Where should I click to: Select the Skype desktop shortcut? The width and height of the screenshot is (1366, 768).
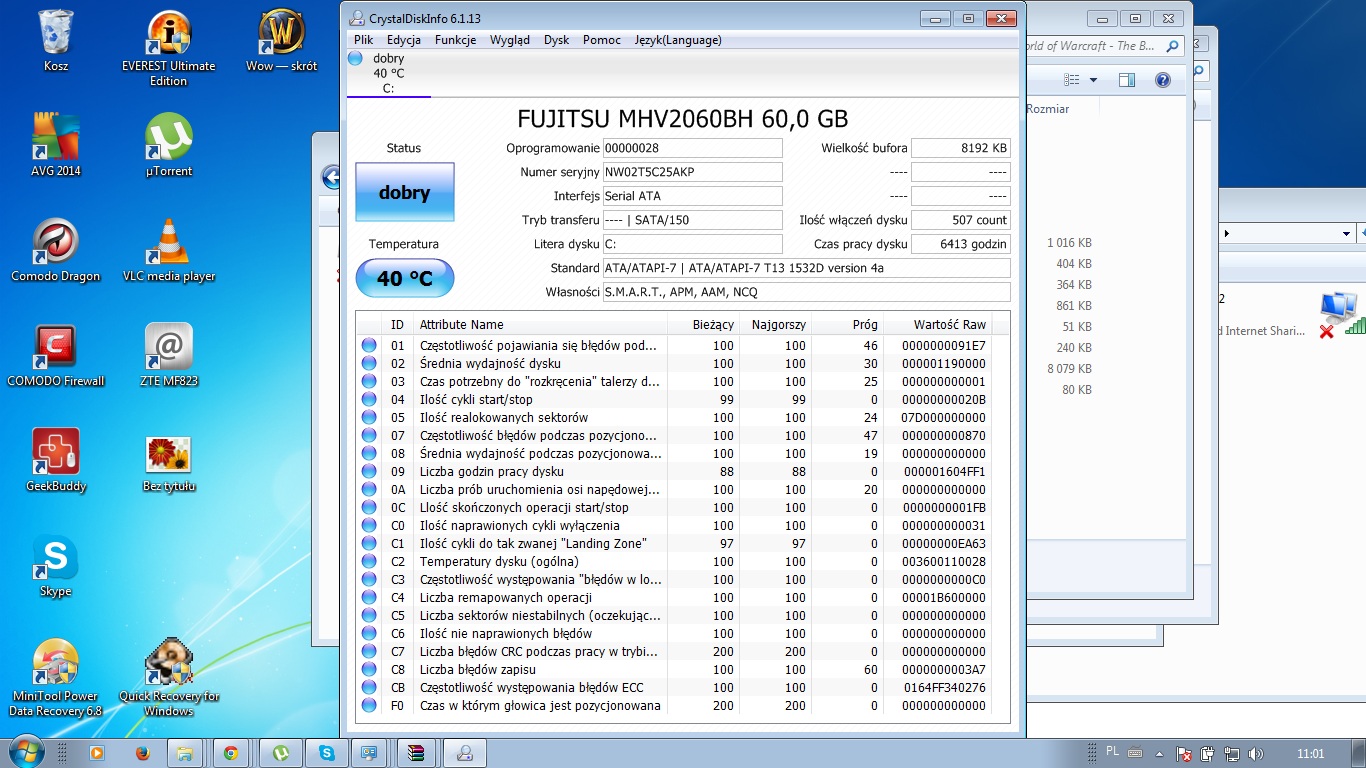(56, 566)
